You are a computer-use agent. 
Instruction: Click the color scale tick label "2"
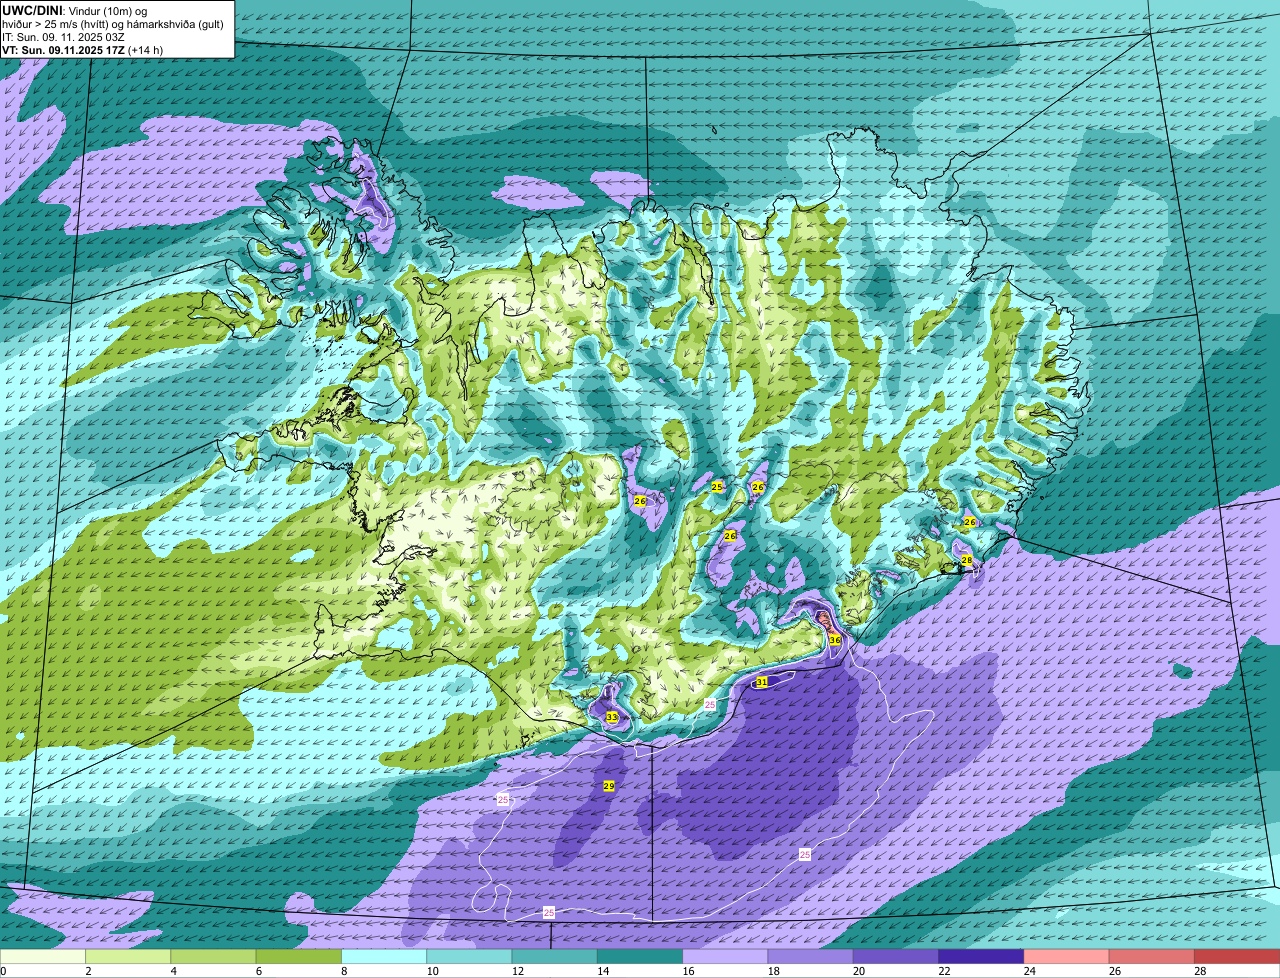(88, 971)
